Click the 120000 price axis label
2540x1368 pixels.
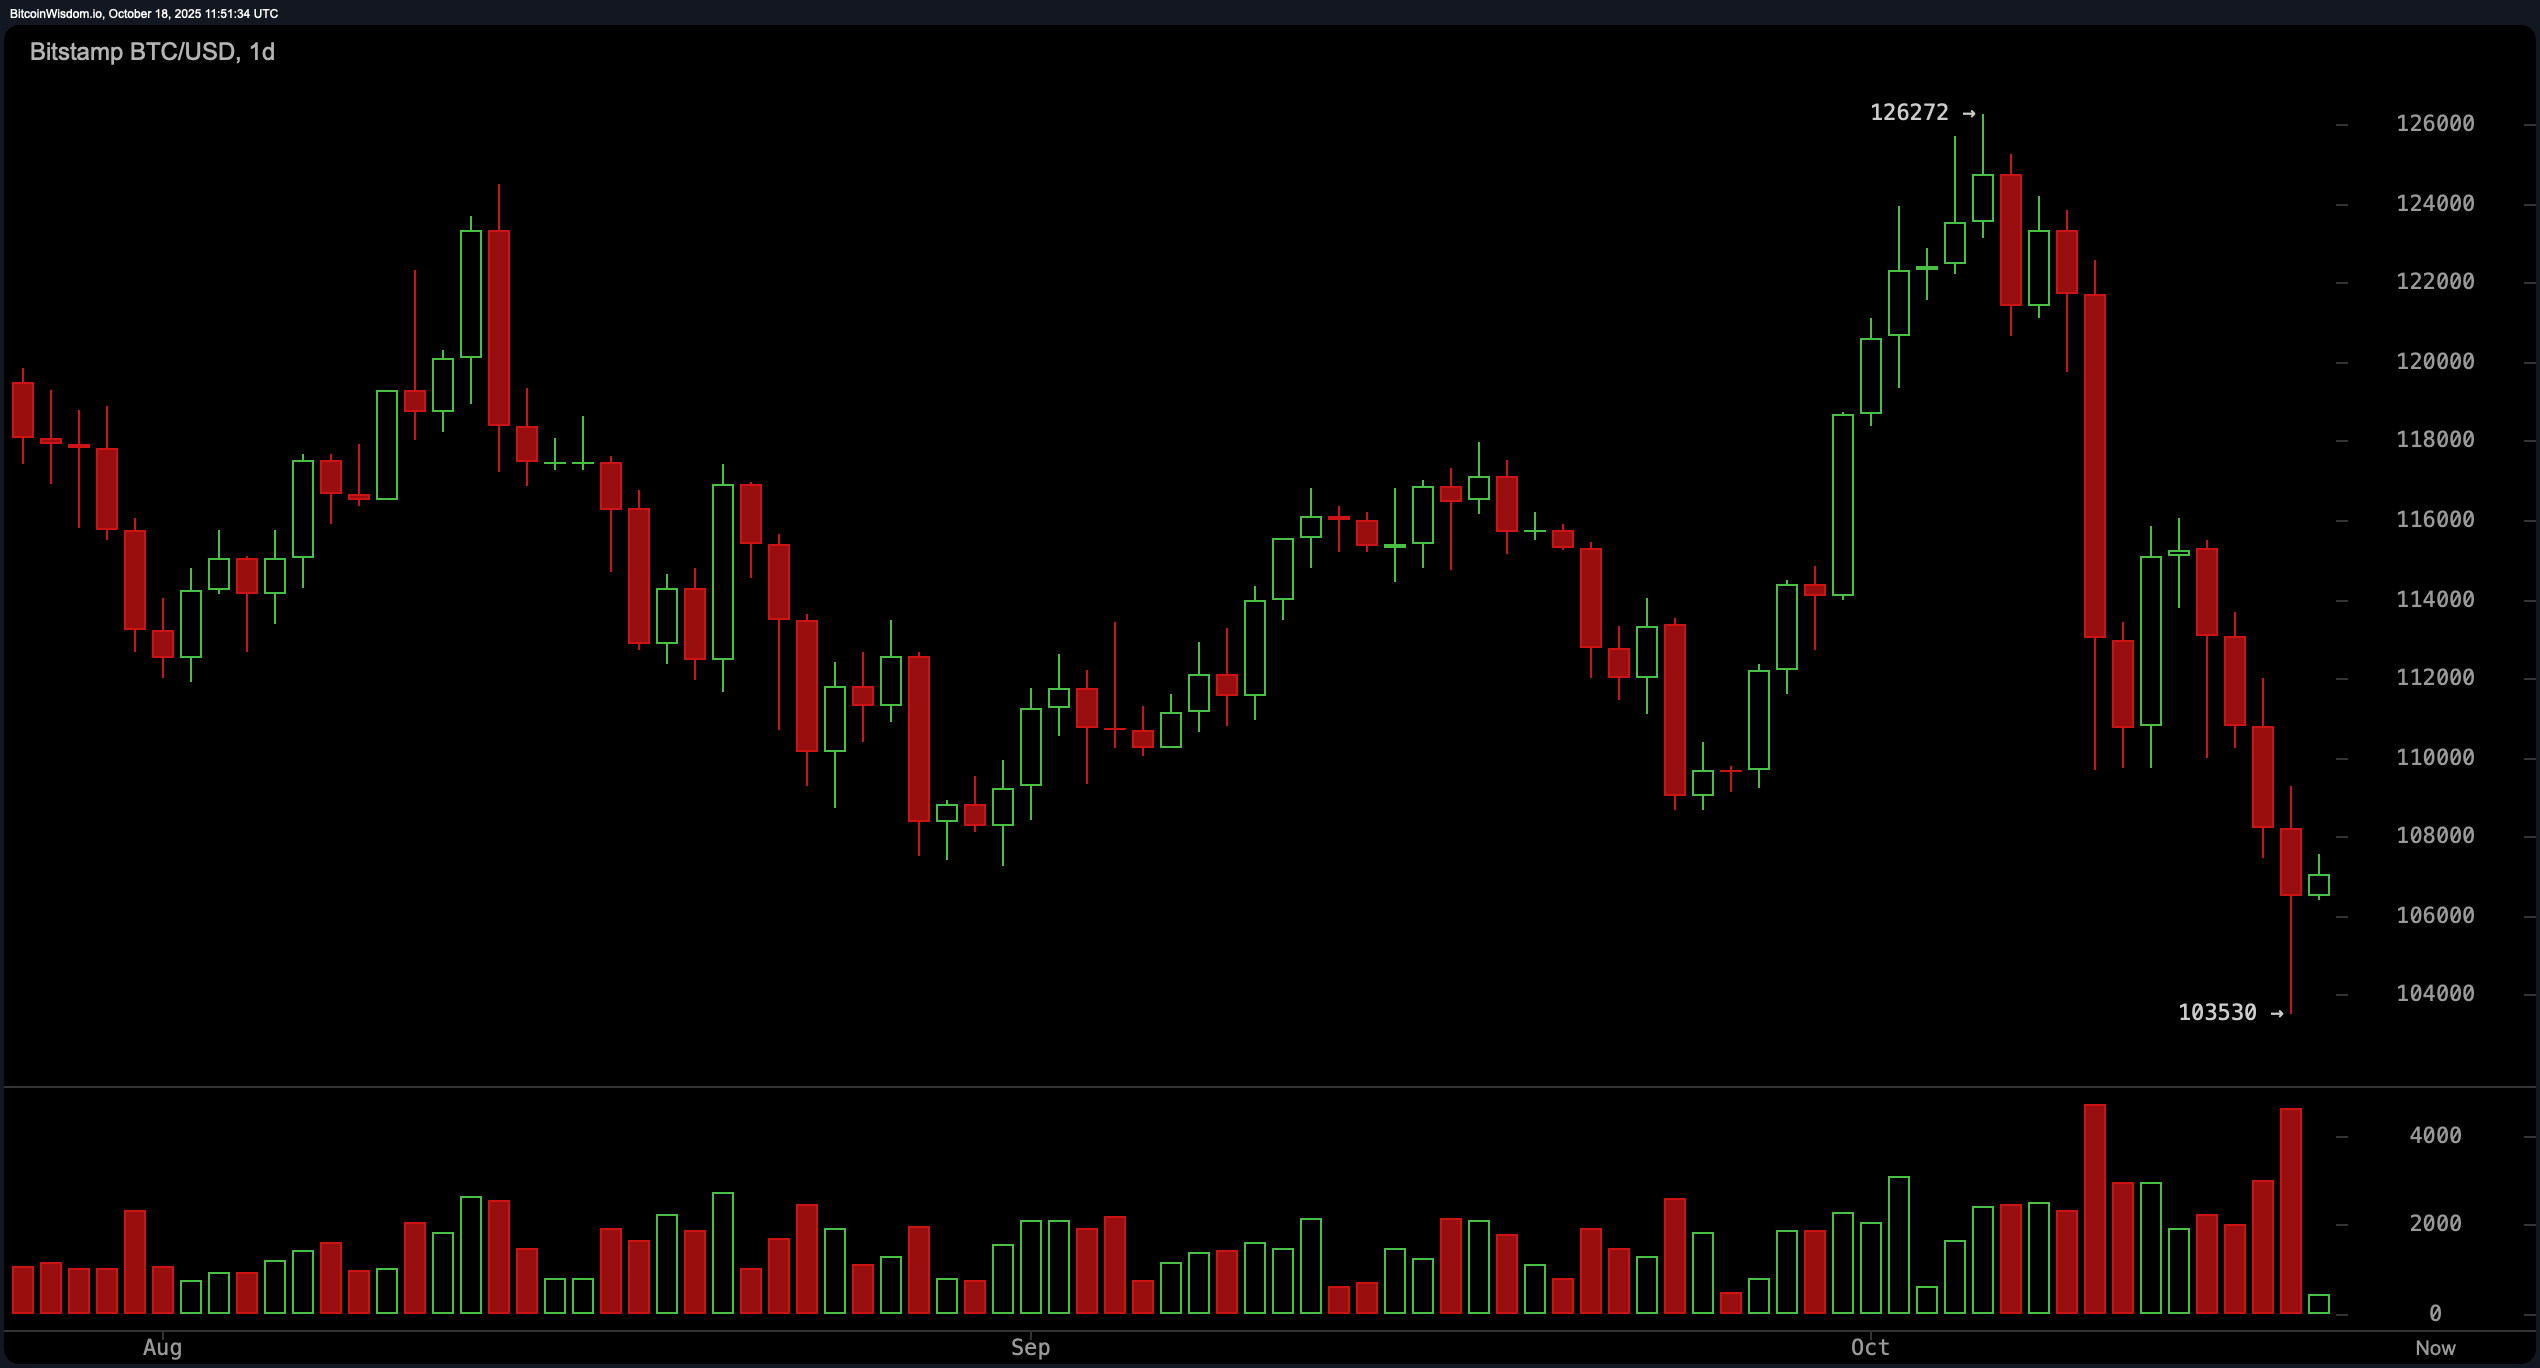(x=2434, y=361)
